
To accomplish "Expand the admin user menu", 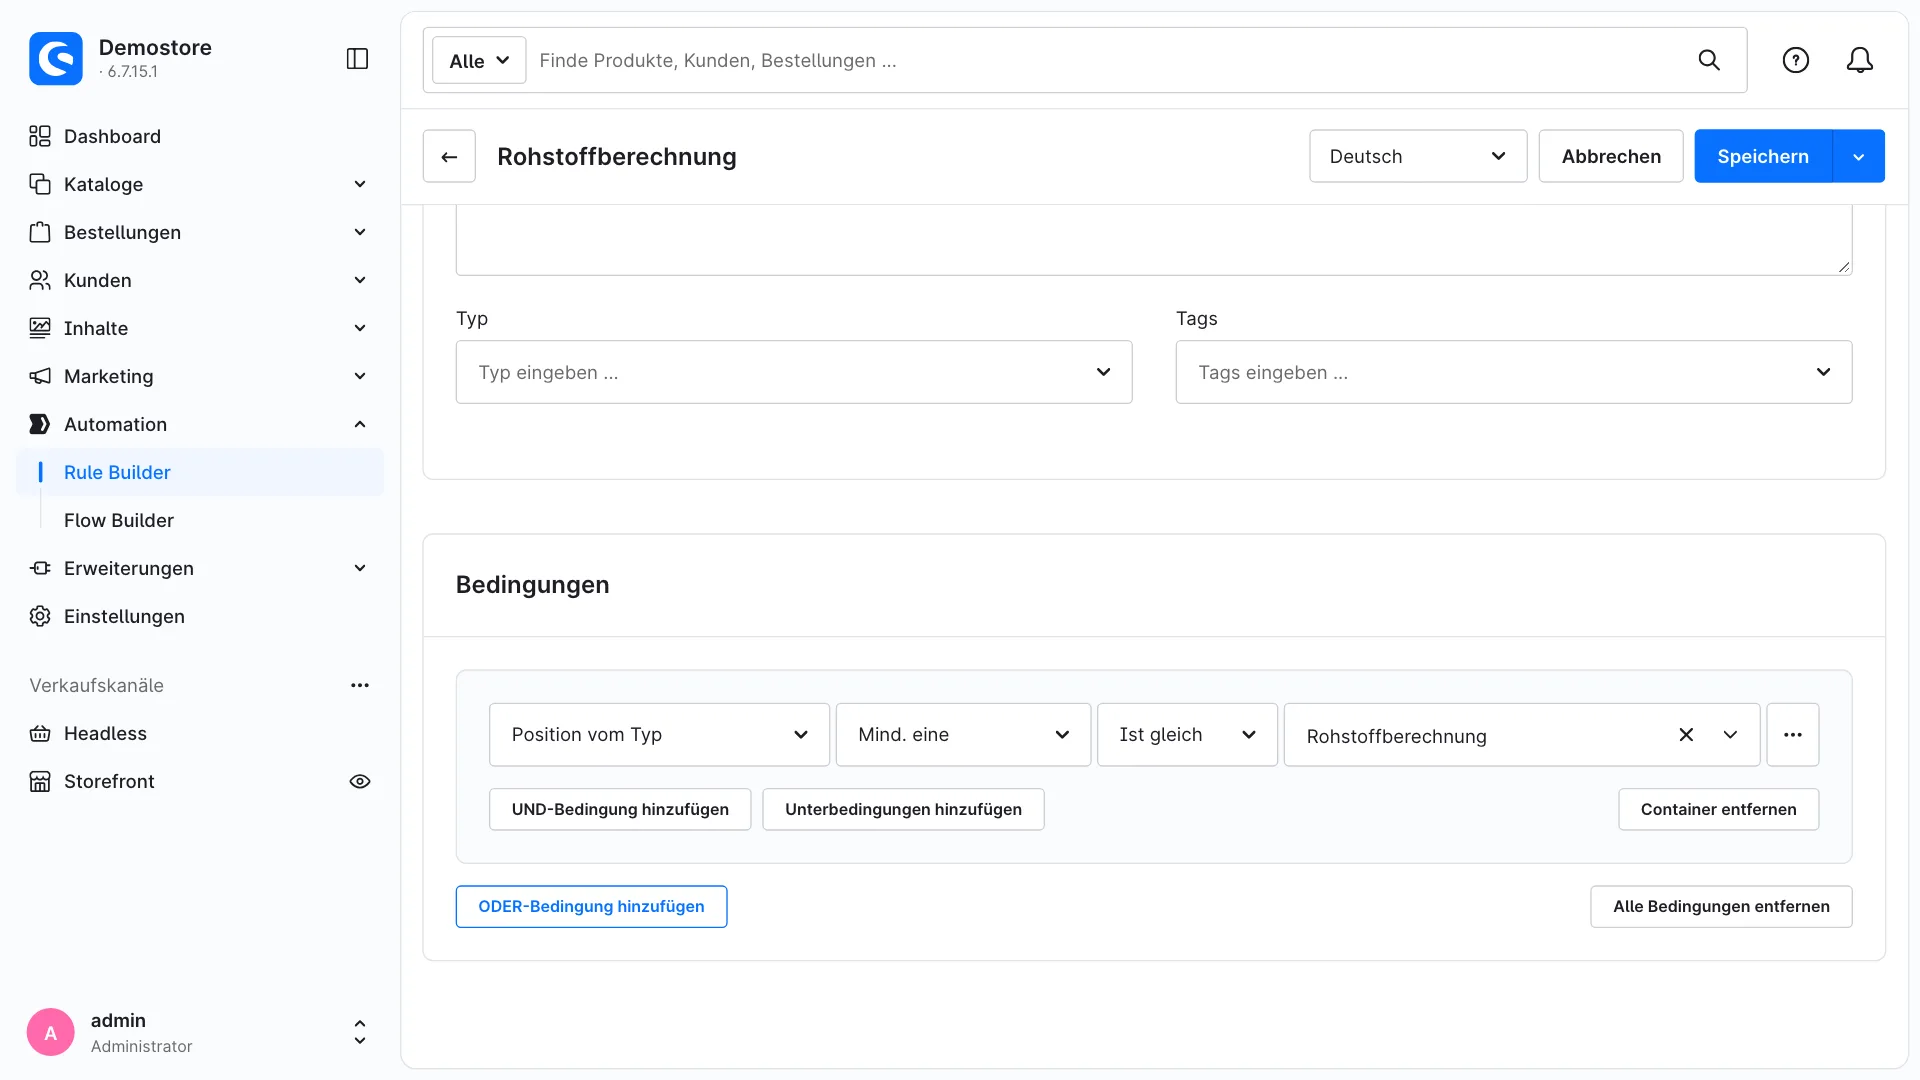I will [x=360, y=1032].
